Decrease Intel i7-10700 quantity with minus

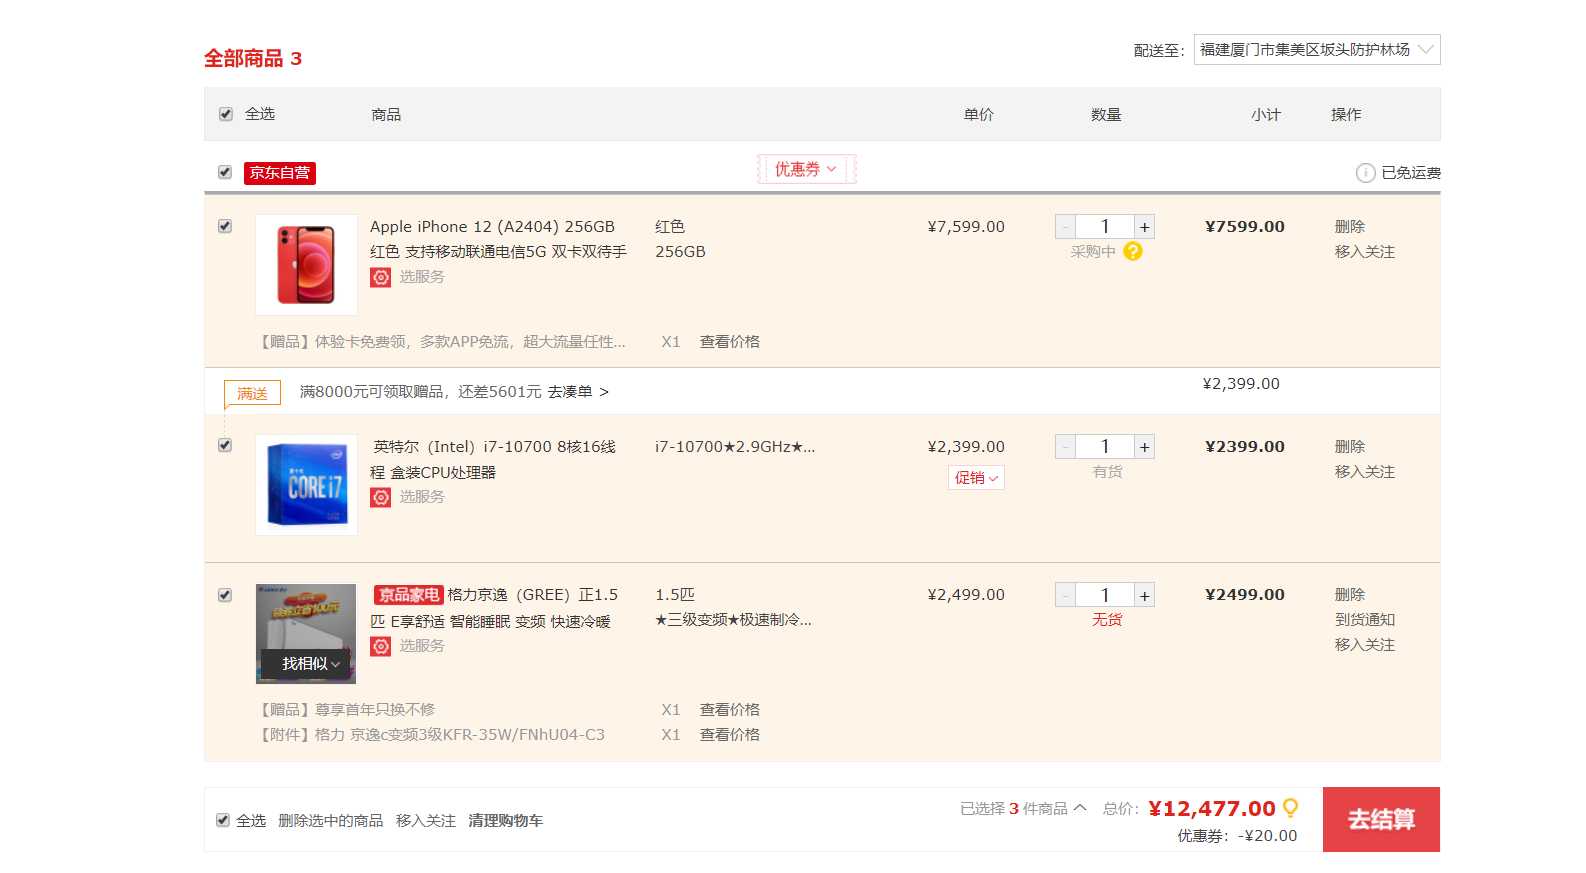(1065, 447)
